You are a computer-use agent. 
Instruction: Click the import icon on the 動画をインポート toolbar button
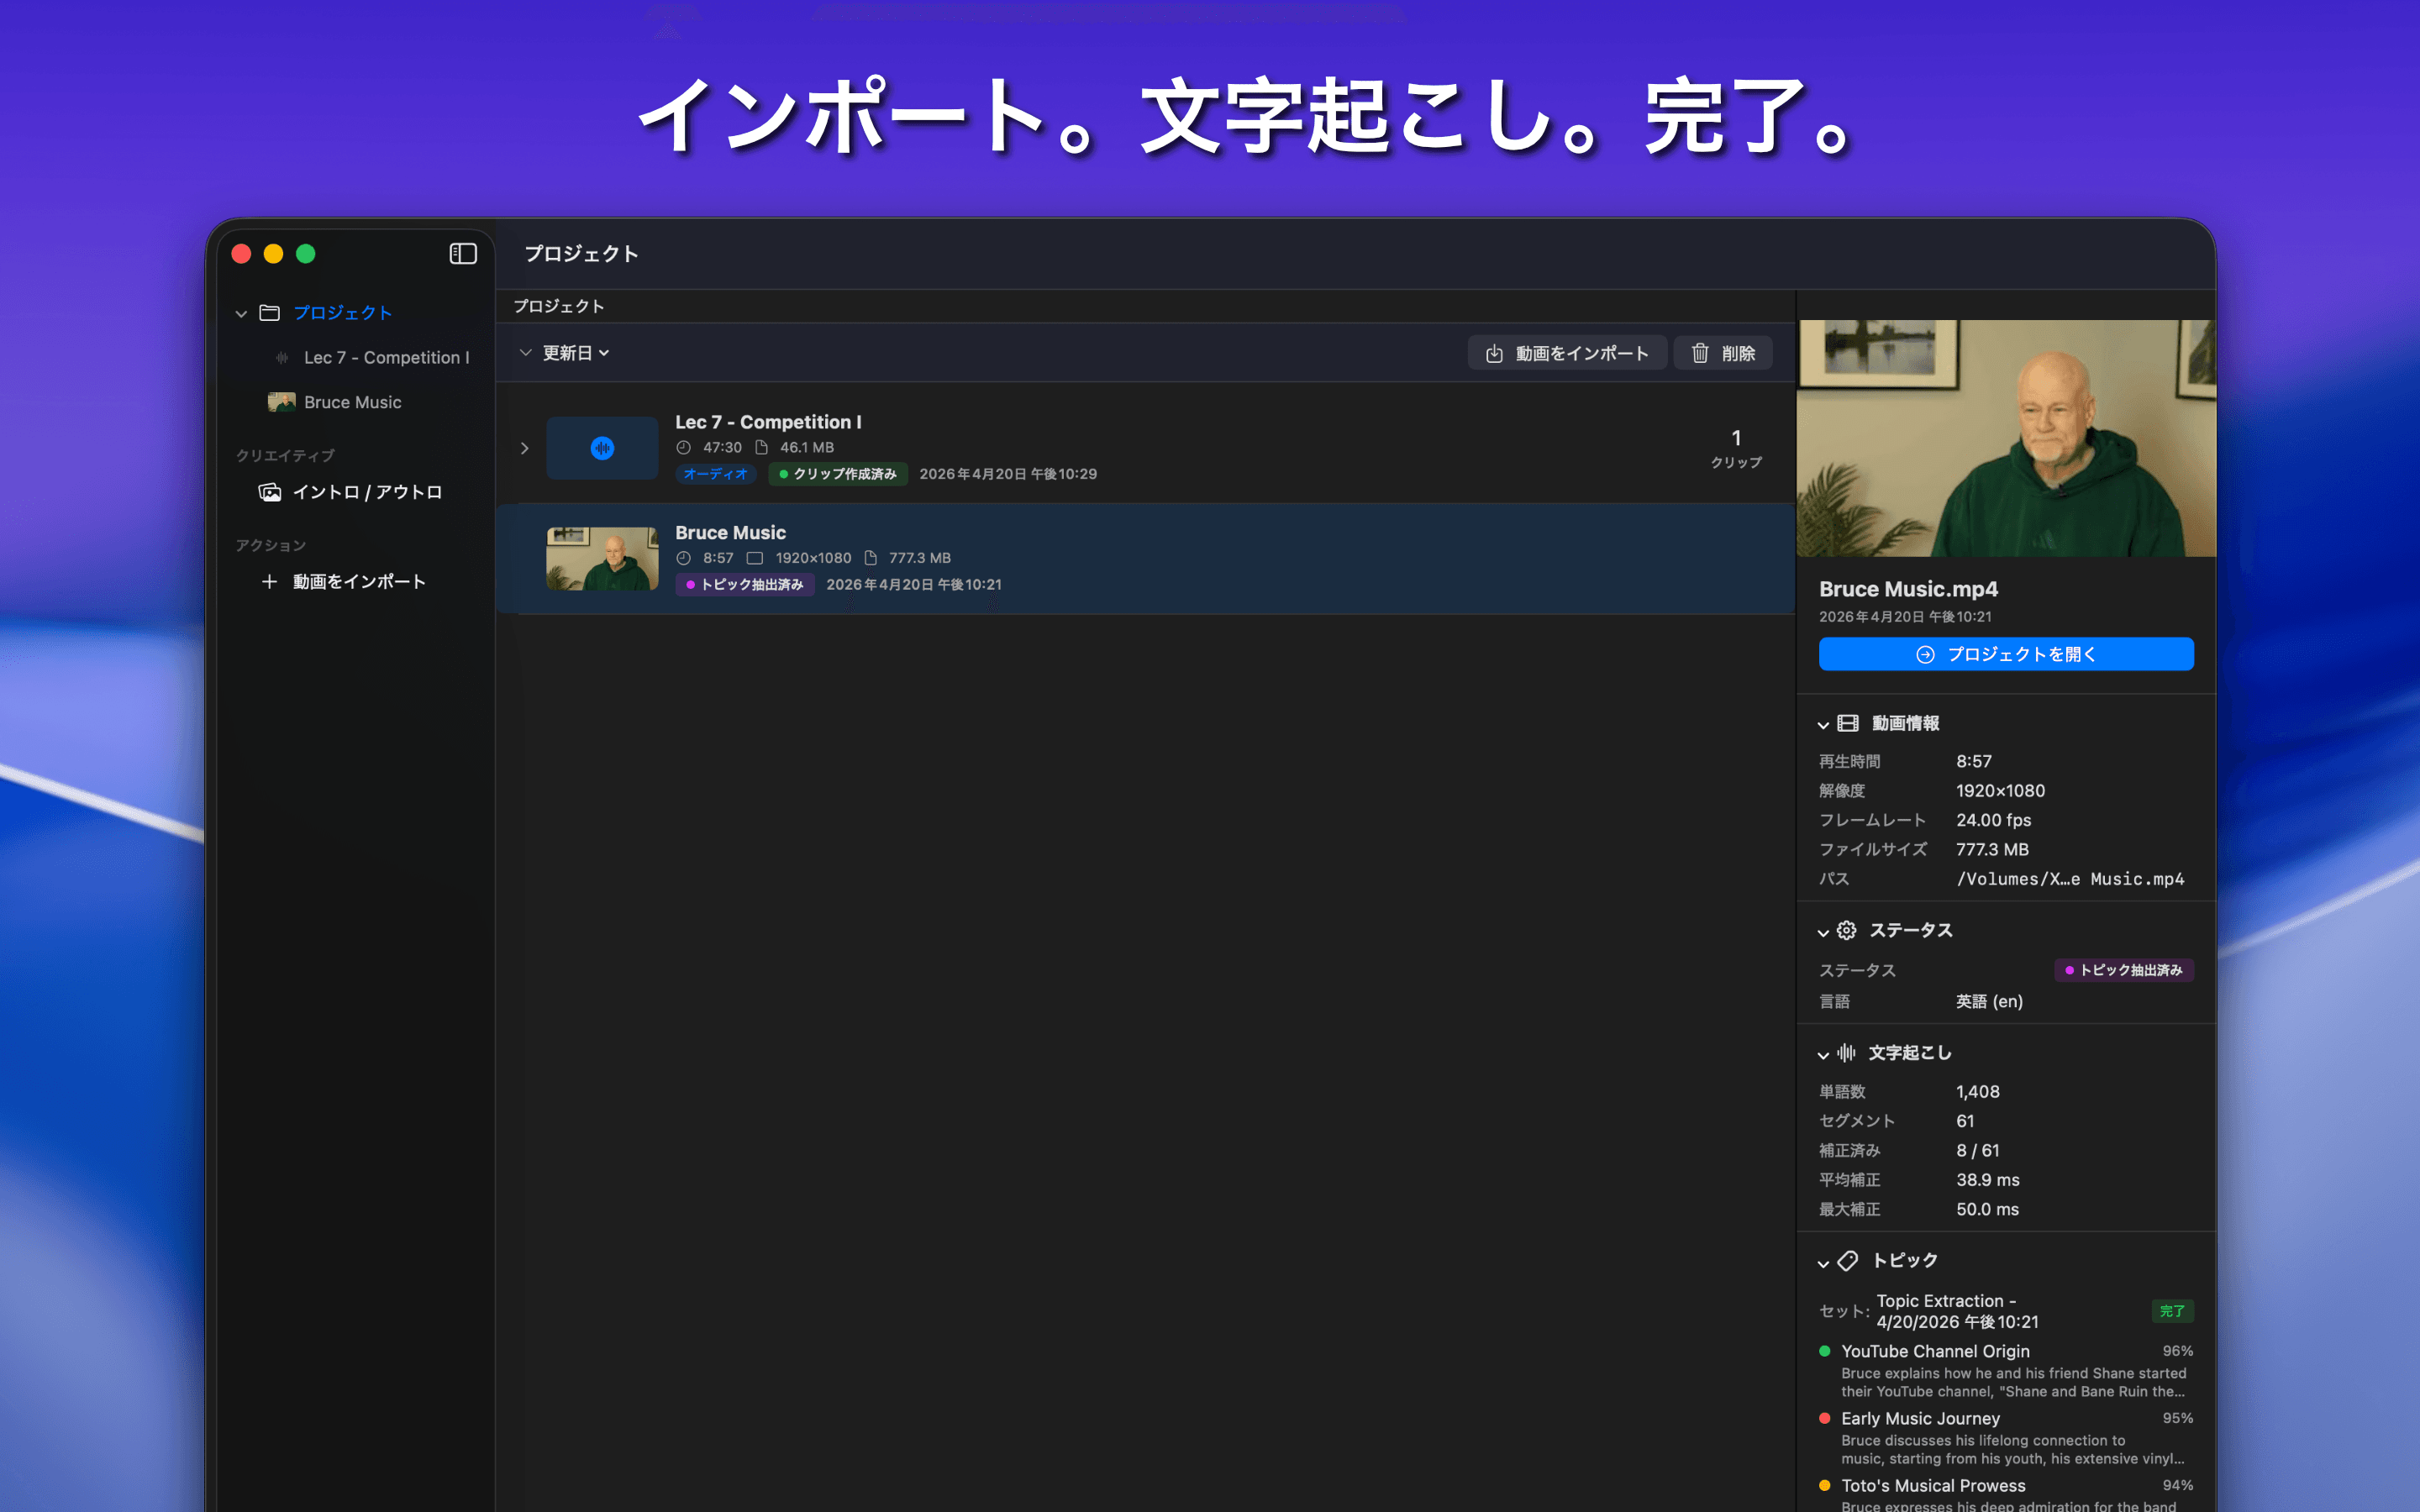(x=1494, y=353)
